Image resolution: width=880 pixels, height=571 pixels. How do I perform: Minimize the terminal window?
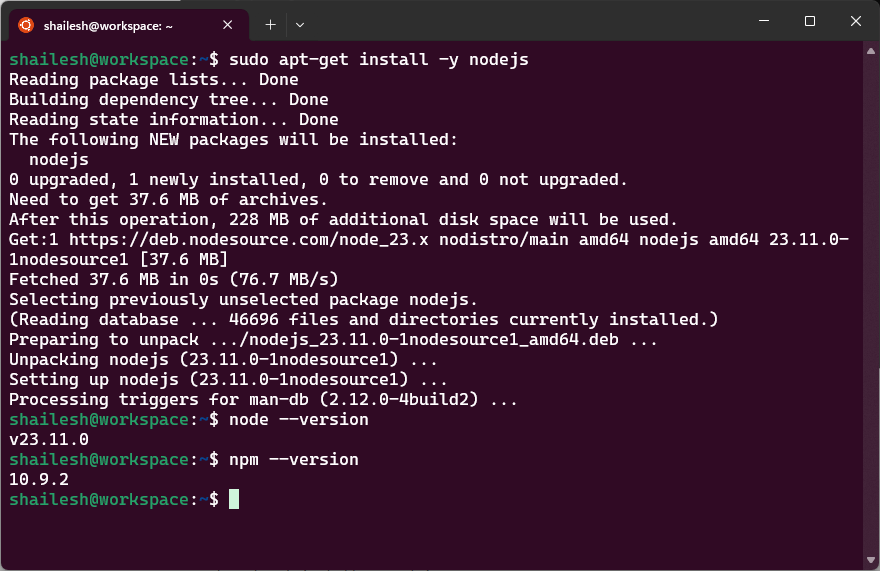764,21
